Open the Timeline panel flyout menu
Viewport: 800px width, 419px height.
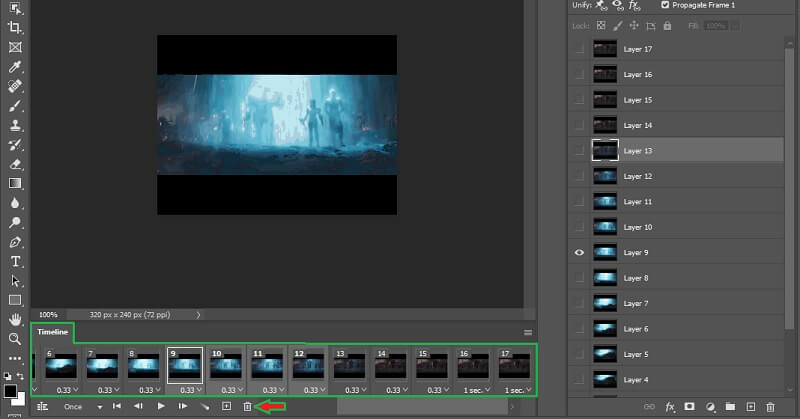(528, 332)
